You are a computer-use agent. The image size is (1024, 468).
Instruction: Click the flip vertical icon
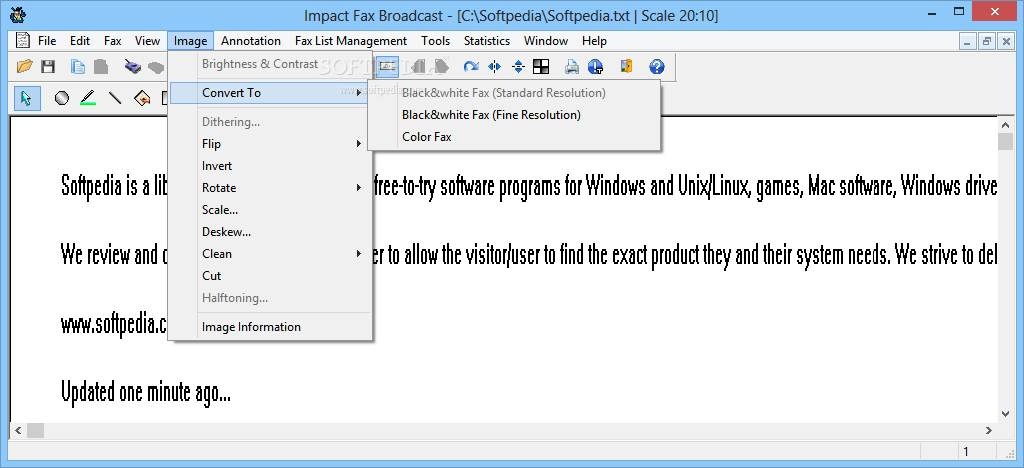pos(519,66)
